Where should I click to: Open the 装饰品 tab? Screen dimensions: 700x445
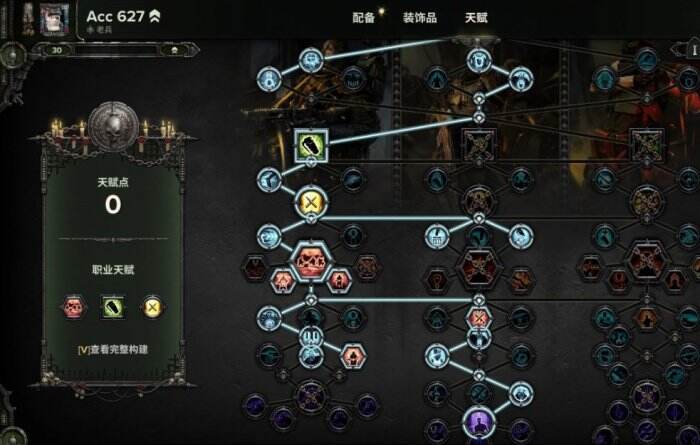[420, 18]
